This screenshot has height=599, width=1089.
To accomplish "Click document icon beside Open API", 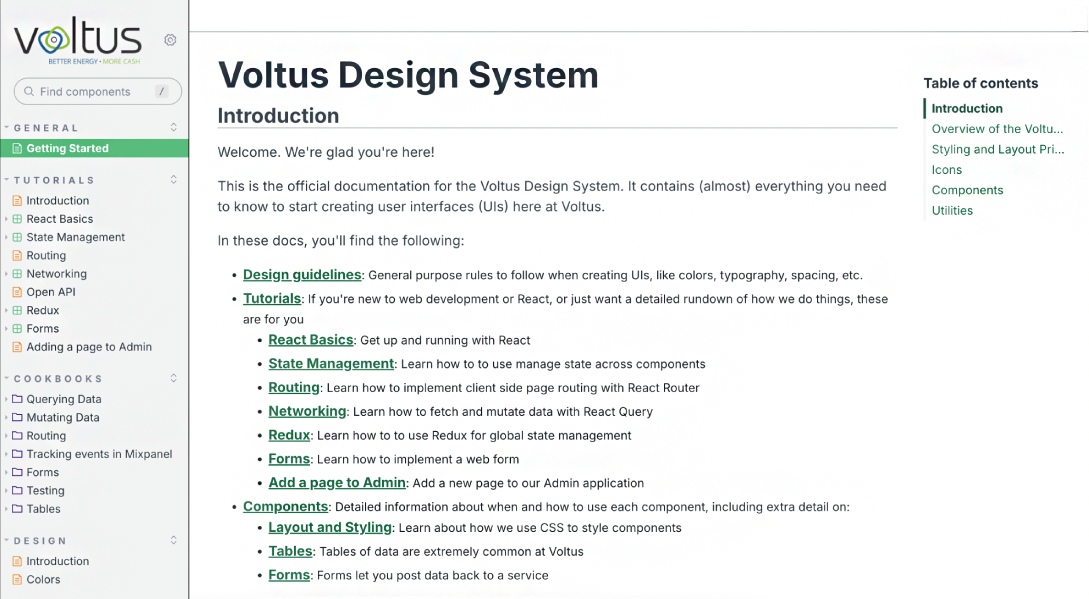I will pos(17,292).
